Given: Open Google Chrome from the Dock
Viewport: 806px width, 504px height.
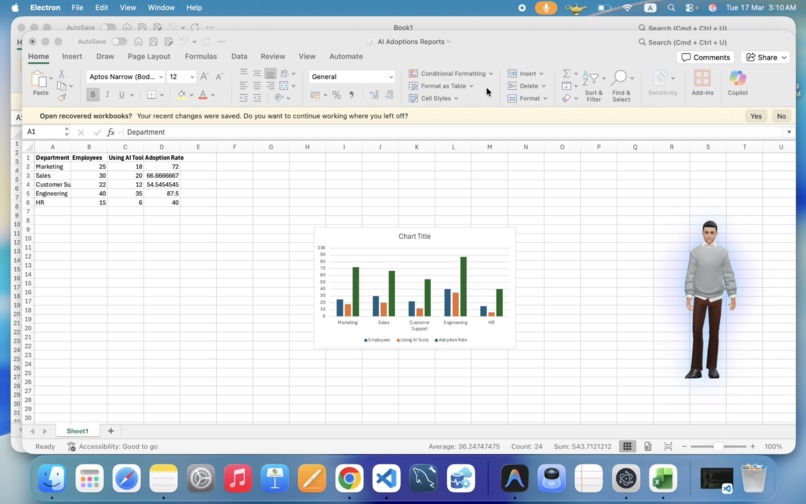Looking at the screenshot, I should pyautogui.click(x=349, y=479).
